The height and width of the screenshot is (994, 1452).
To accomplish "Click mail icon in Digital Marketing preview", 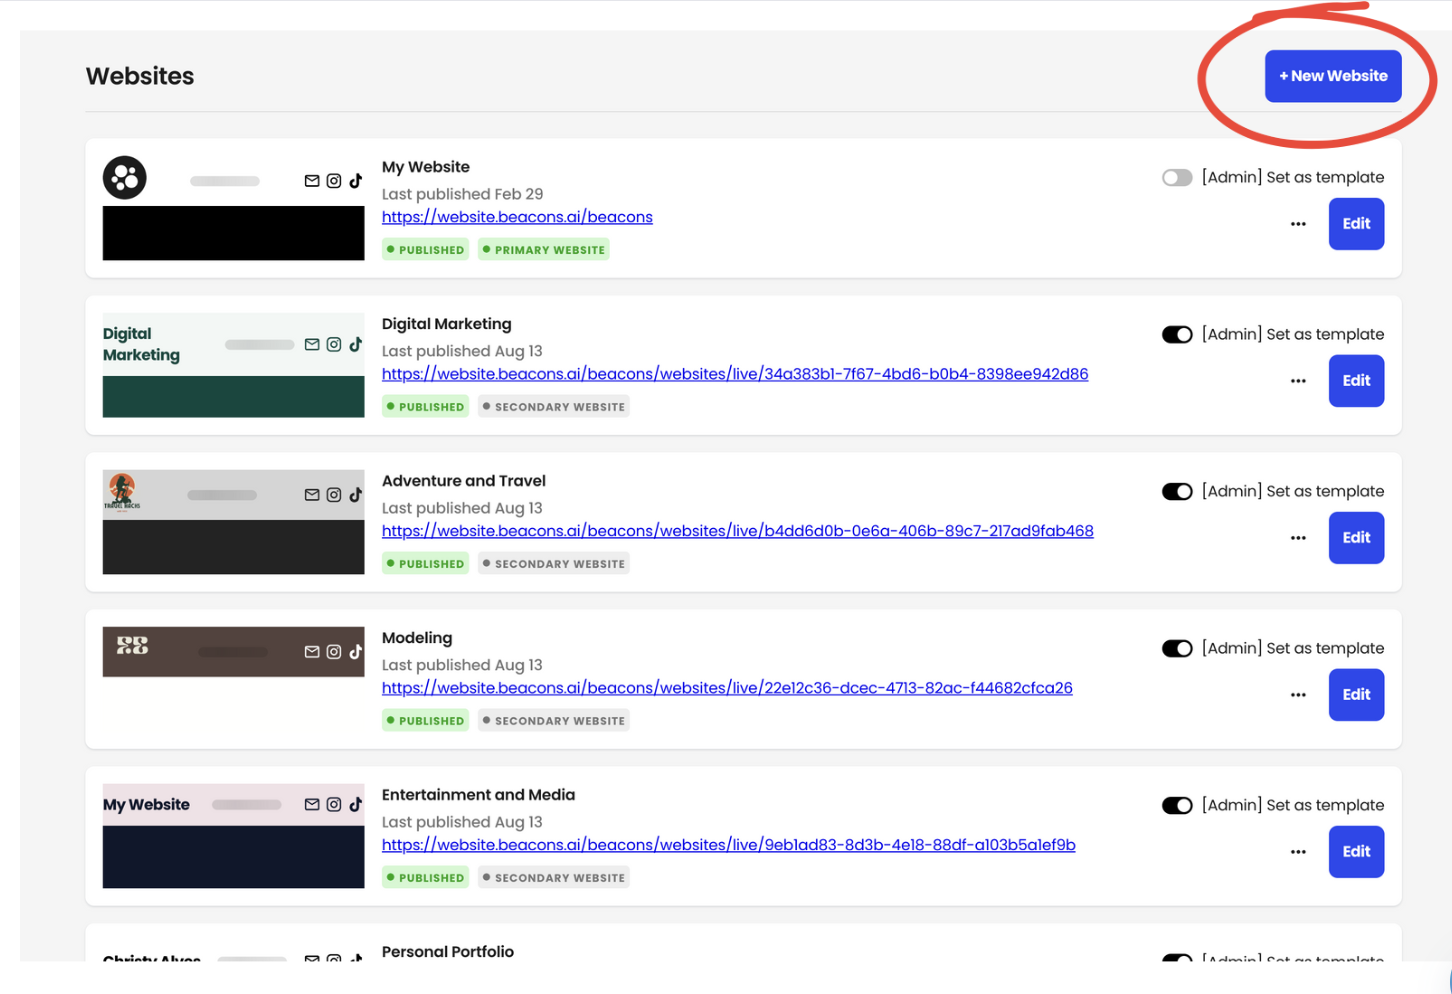I will (x=312, y=345).
